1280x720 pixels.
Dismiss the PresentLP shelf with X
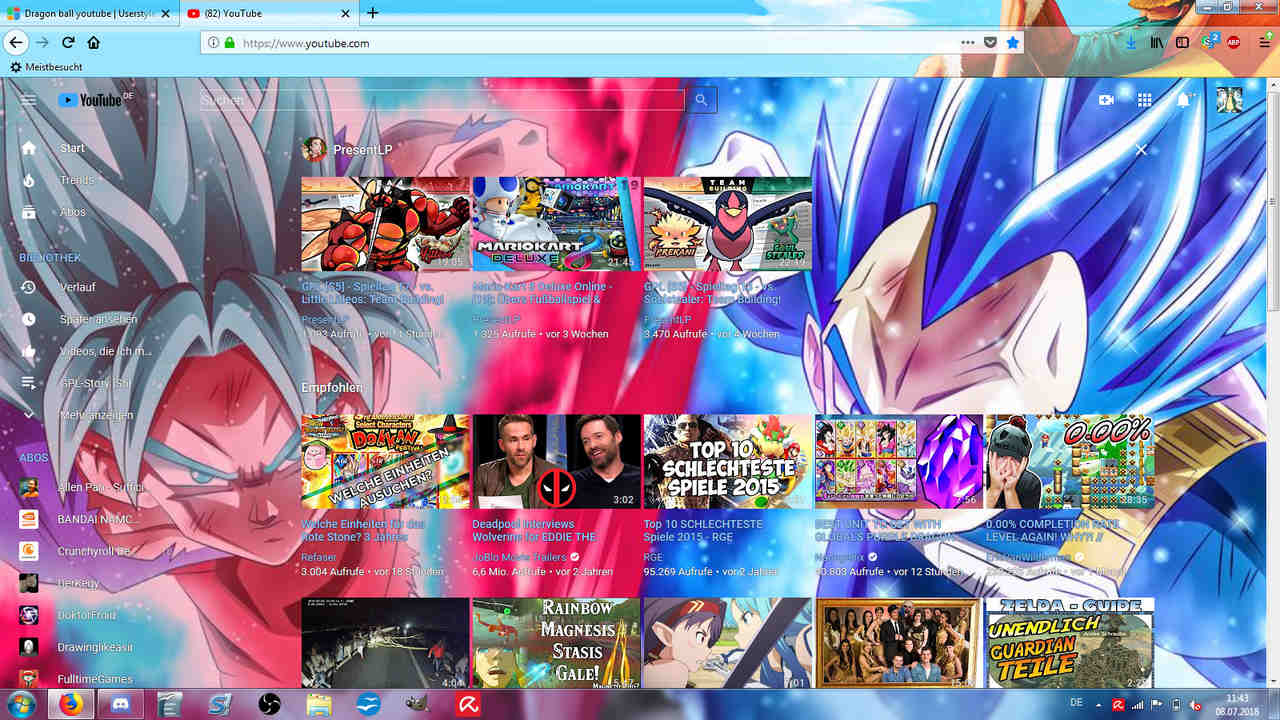[x=1141, y=150]
